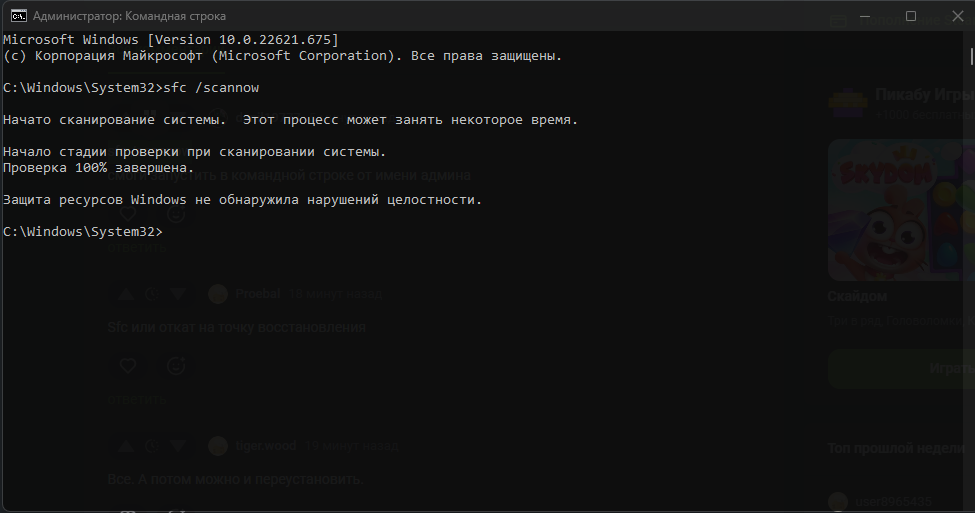975x513 pixels.
Task: Upvote the comment by tiger.wood
Action: pos(126,446)
